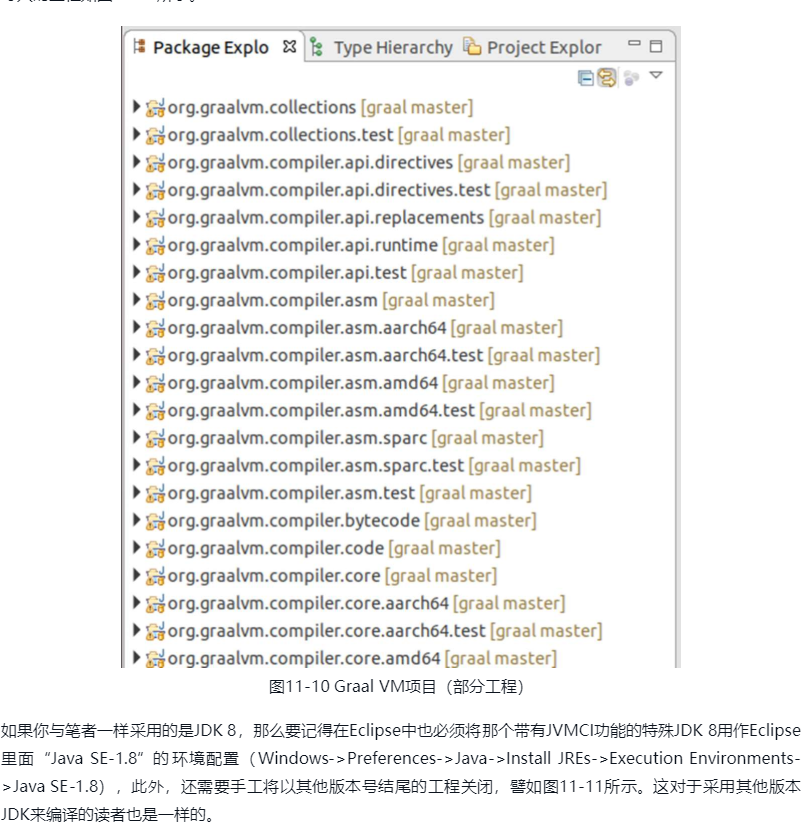Click project icon of org.graalvm.compiler.api.runtime

(x=155, y=245)
